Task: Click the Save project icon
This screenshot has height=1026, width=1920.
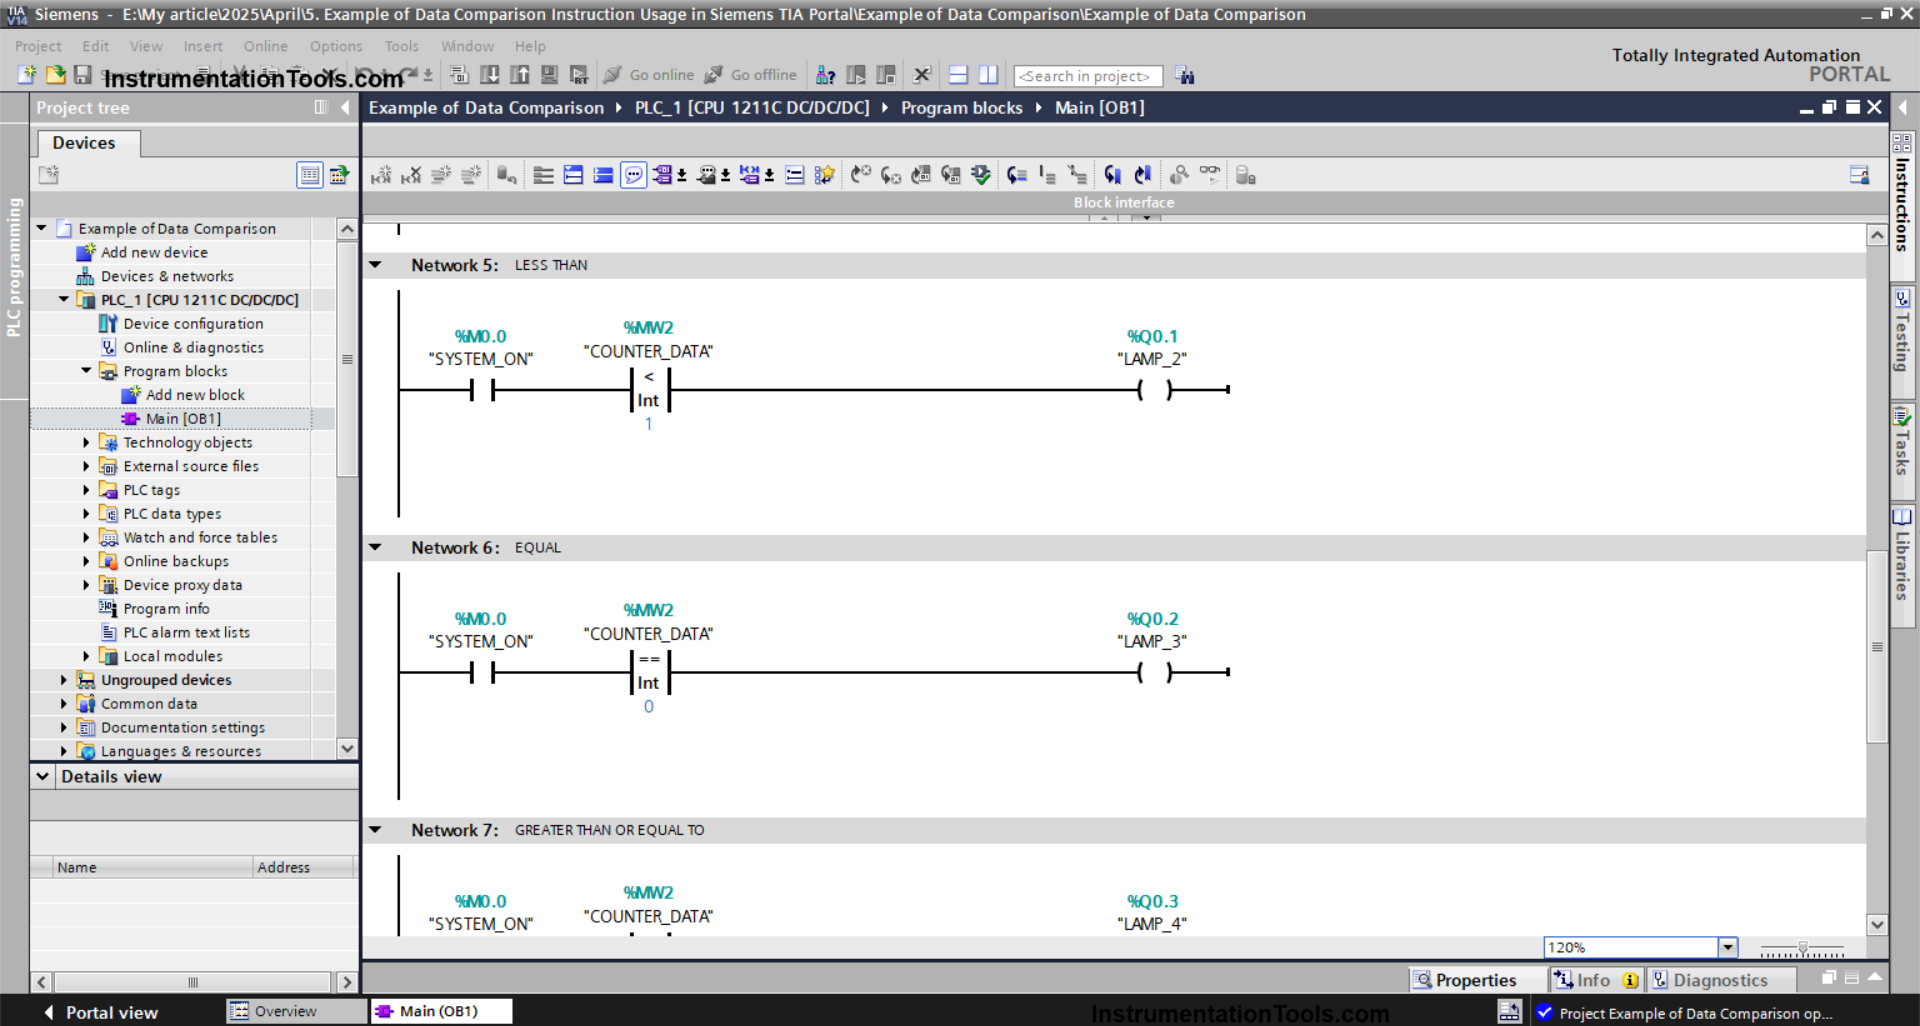Action: coord(84,76)
